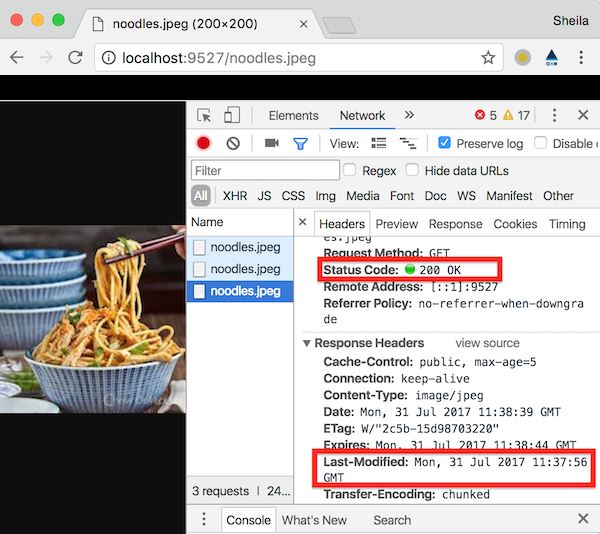Filter requests by Img

click(x=325, y=196)
